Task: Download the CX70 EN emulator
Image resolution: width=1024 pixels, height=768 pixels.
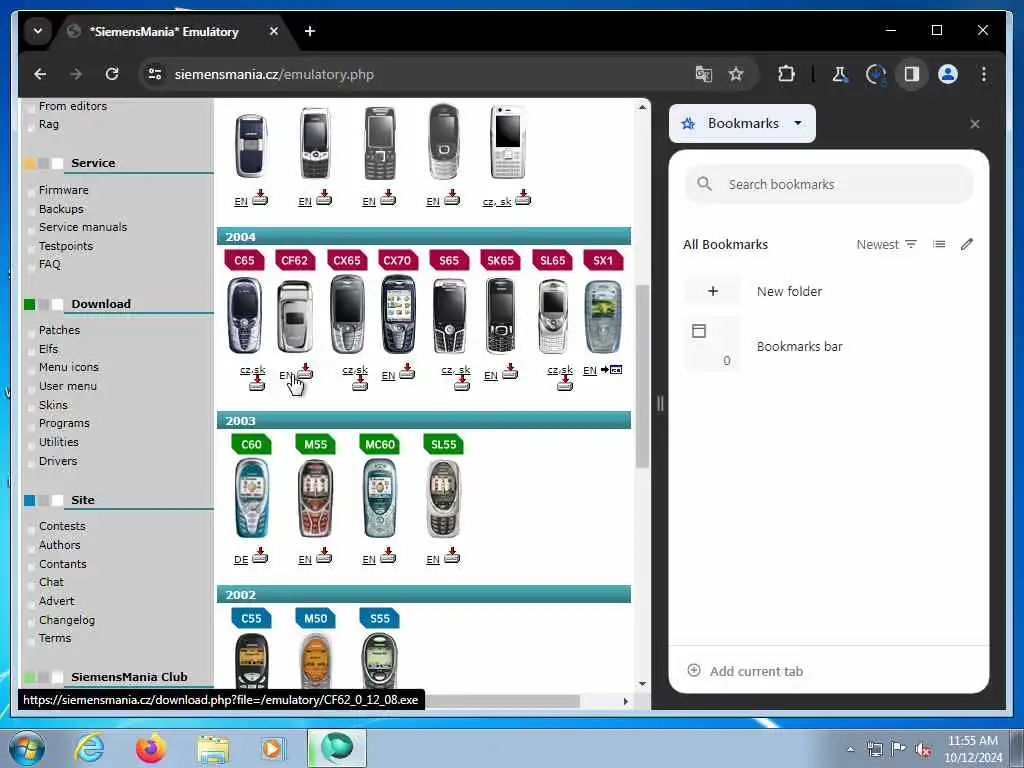Action: click(x=408, y=372)
